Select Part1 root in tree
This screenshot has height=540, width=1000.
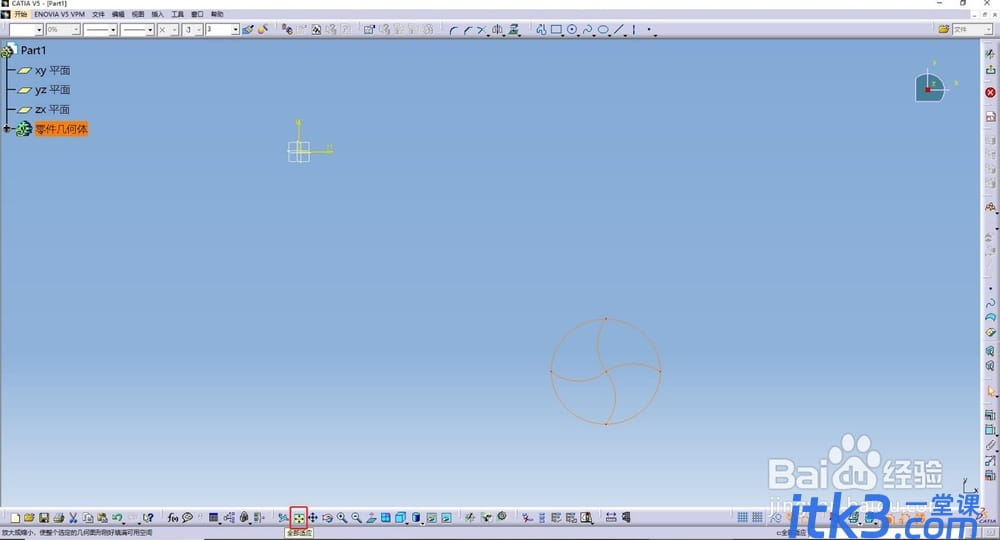click(33, 50)
